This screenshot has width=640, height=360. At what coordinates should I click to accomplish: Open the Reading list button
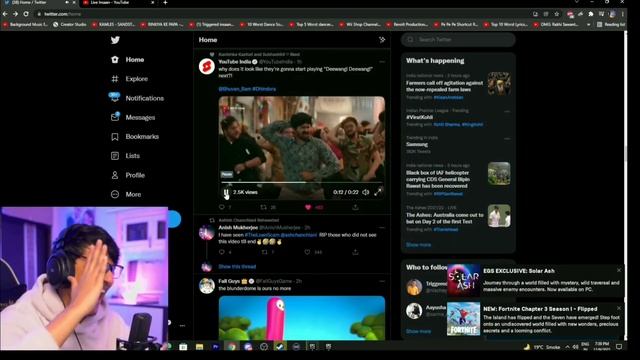pos(611,24)
